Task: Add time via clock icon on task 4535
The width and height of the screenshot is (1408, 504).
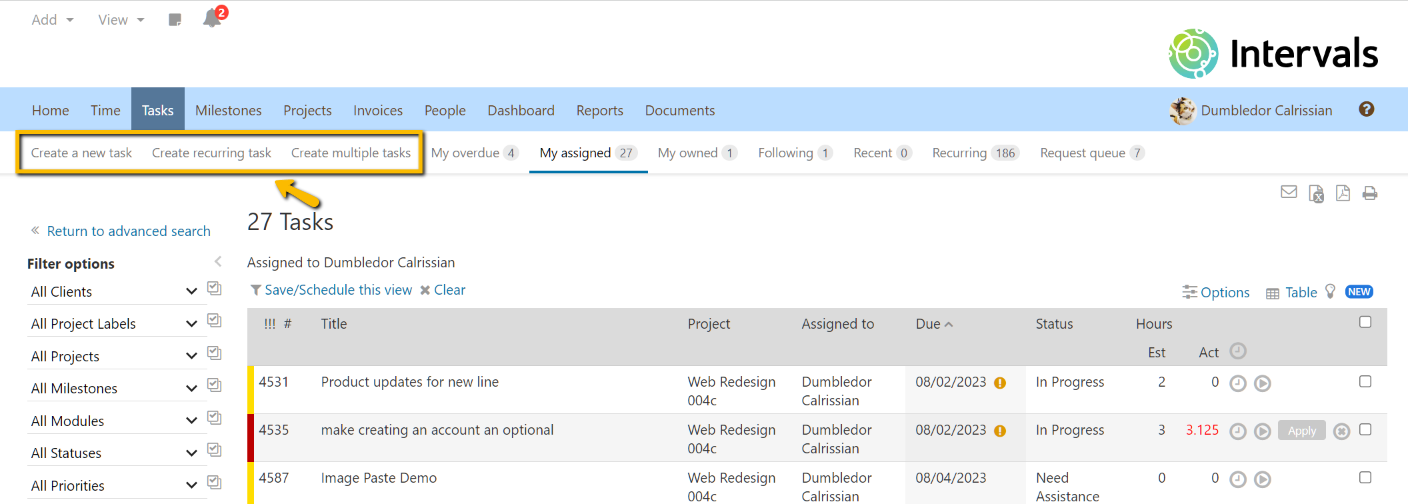Action: [1237, 431]
